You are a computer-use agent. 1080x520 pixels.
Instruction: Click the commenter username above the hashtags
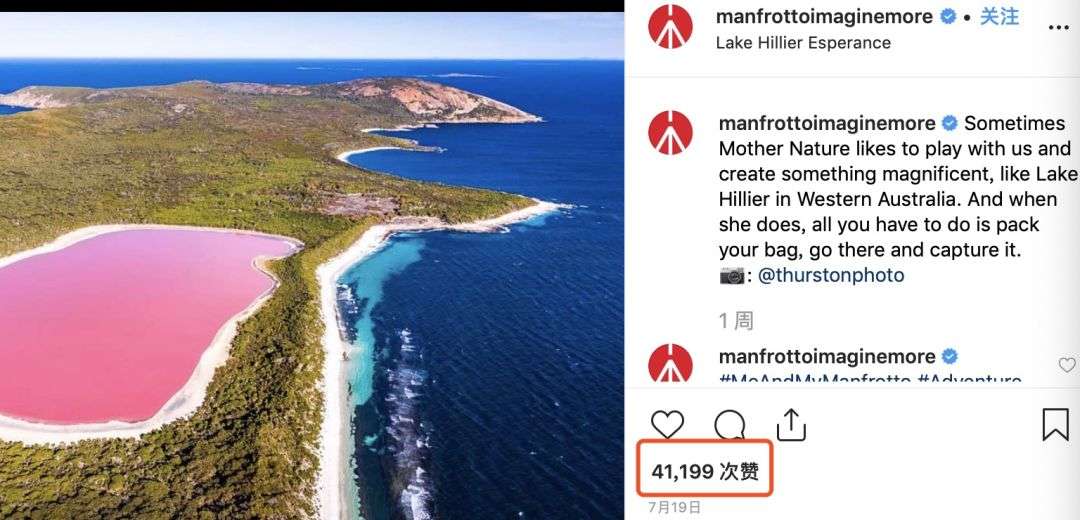(x=827, y=356)
